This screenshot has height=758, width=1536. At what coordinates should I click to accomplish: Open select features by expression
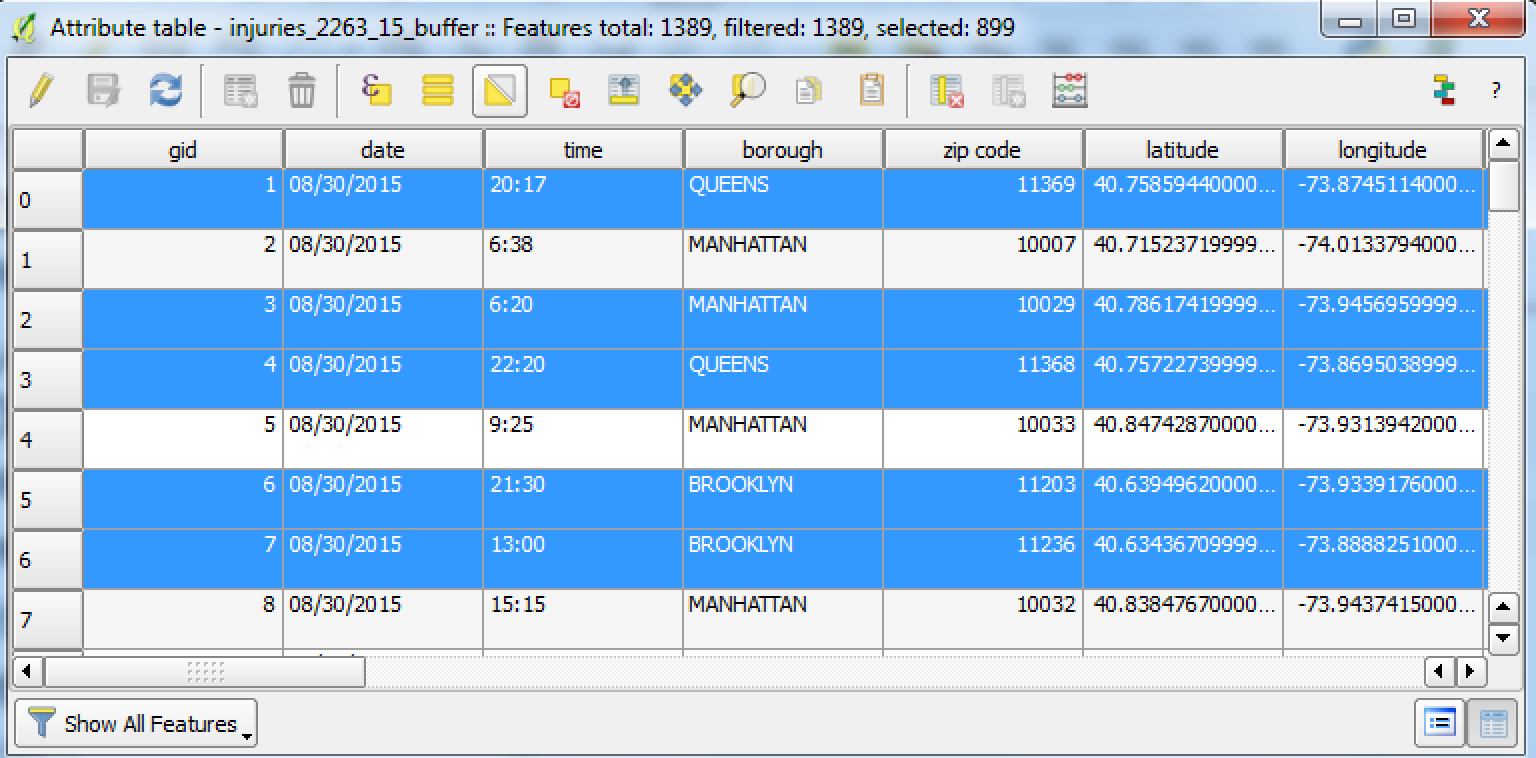pyautogui.click(x=376, y=91)
